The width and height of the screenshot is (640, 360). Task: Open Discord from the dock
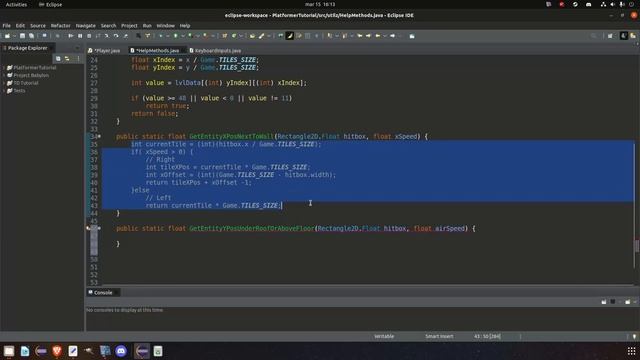click(121, 351)
